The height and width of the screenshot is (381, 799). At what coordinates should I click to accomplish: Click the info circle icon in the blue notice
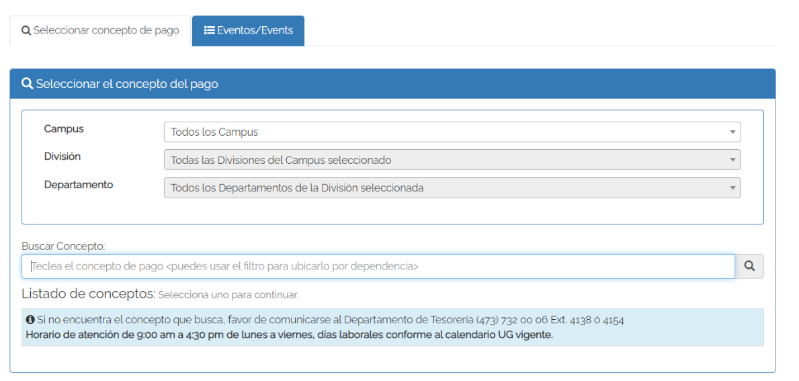pos(30,320)
